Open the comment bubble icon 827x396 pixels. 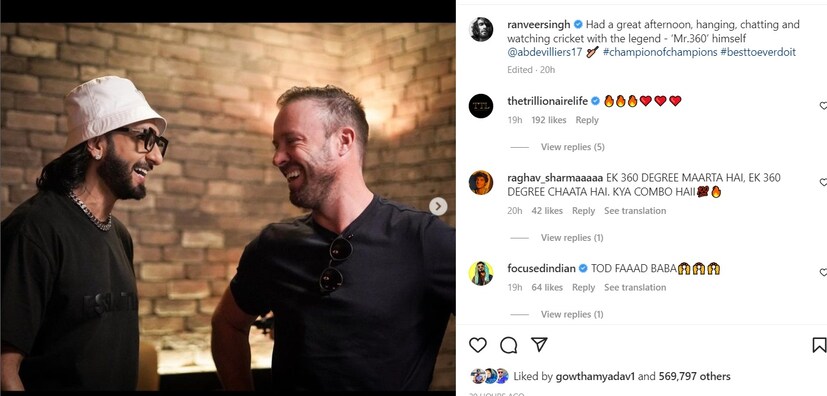pos(508,345)
